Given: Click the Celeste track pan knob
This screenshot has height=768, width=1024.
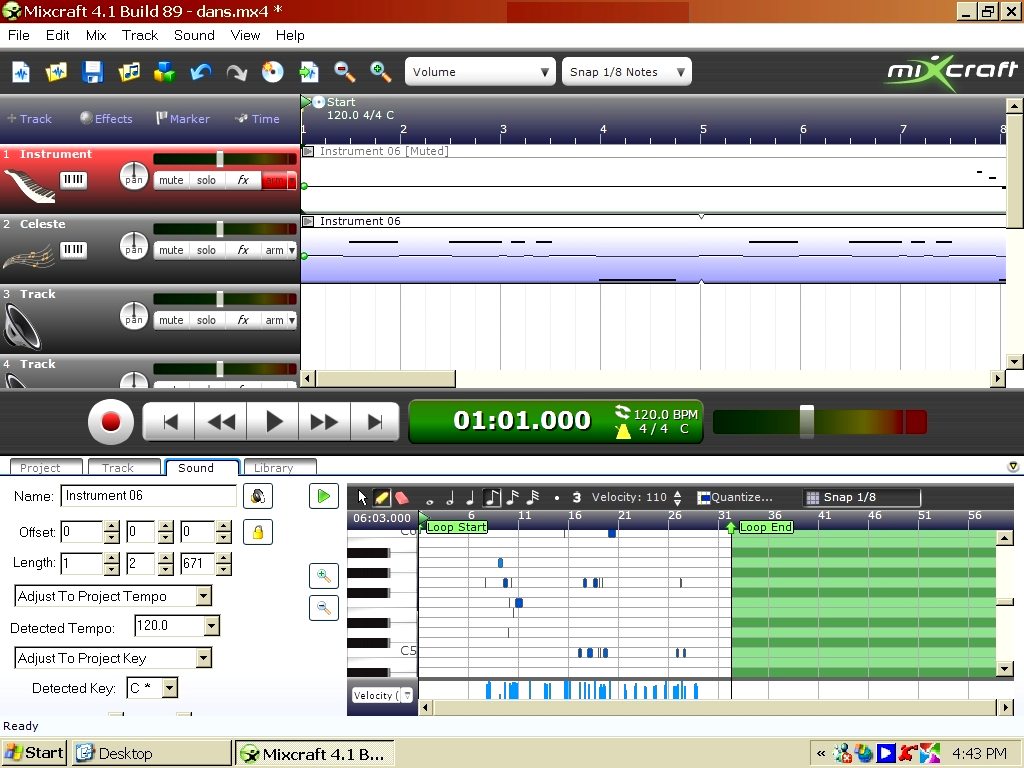Looking at the screenshot, I should pos(133,247).
